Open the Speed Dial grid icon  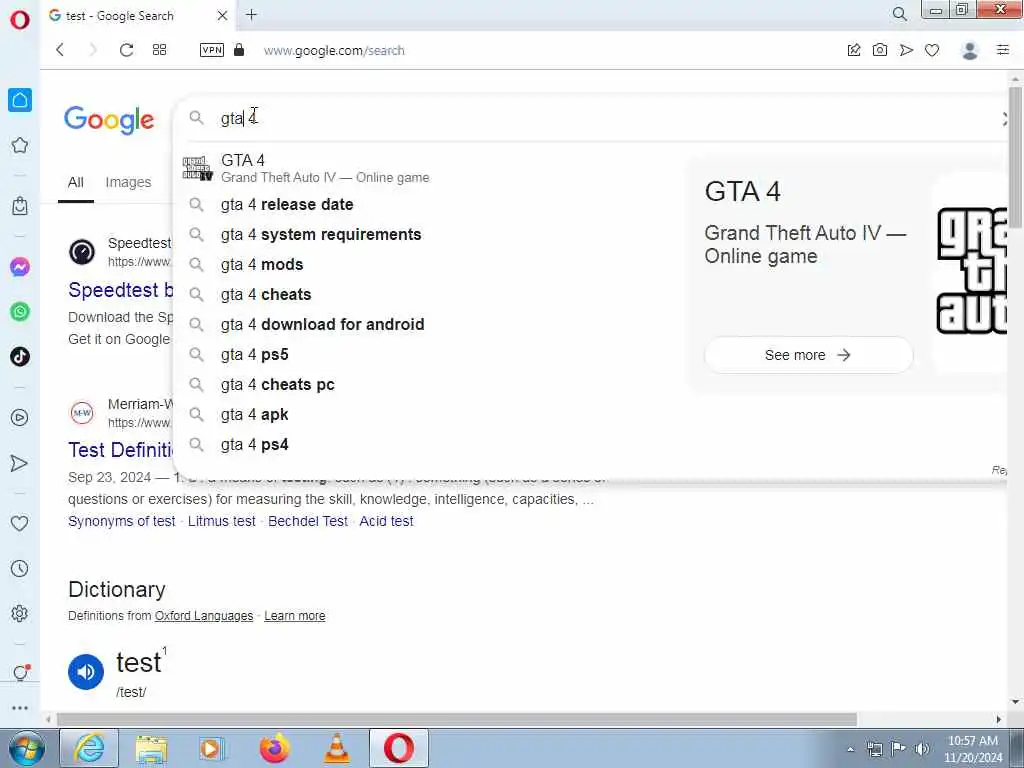(159, 50)
